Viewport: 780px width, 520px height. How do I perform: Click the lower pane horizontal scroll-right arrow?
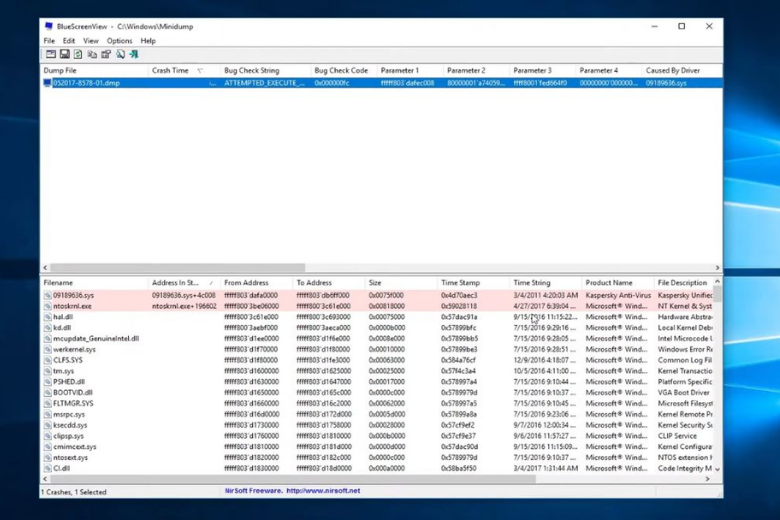click(707, 479)
